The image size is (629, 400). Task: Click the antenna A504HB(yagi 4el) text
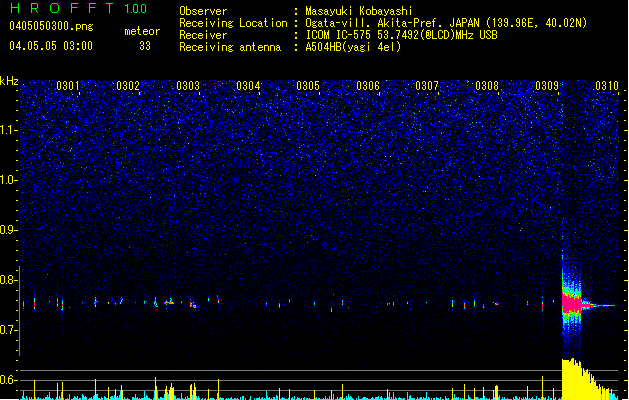pyautogui.click(x=353, y=47)
